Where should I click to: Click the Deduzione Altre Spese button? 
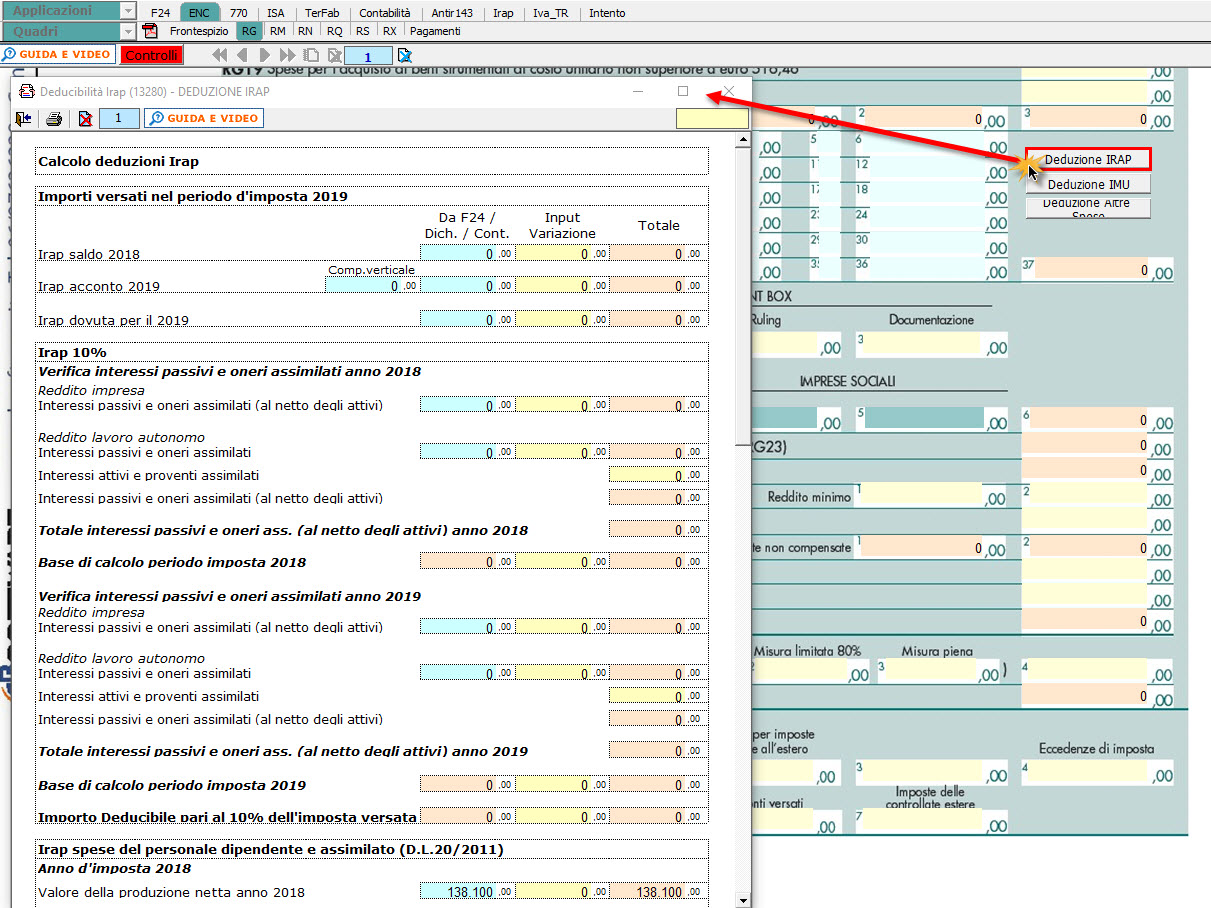(x=1088, y=208)
